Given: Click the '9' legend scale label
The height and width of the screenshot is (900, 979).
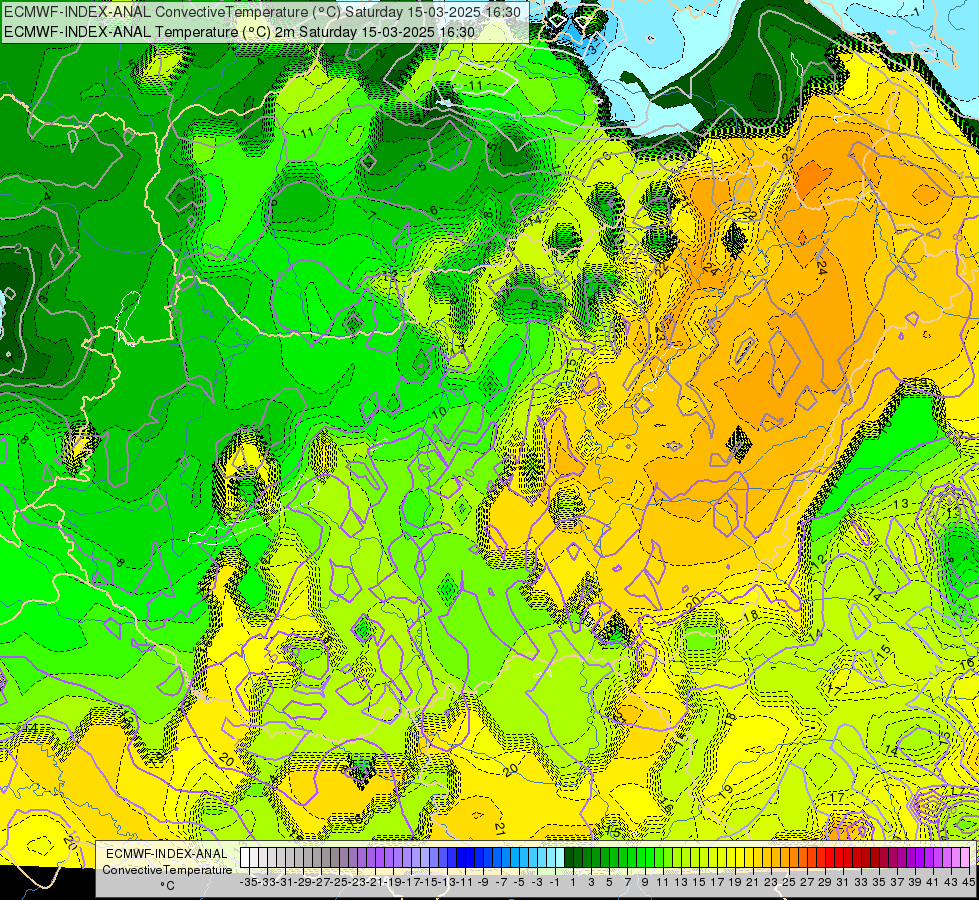Looking at the screenshot, I should click(x=645, y=883).
